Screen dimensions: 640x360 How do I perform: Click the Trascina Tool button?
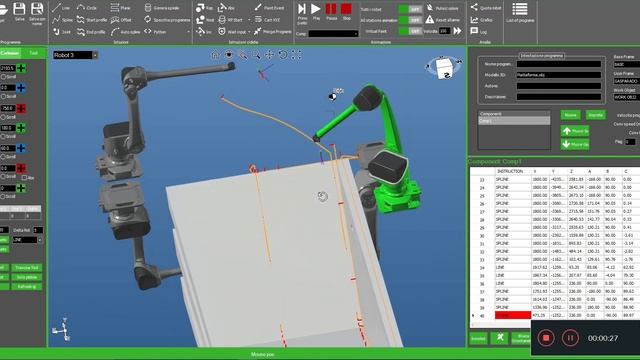click(x=27, y=268)
